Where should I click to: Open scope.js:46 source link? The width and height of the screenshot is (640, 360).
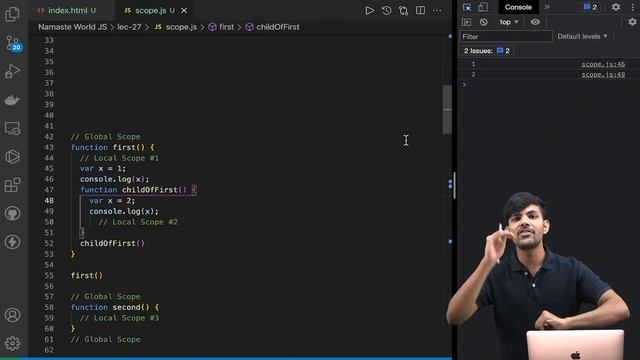603,64
